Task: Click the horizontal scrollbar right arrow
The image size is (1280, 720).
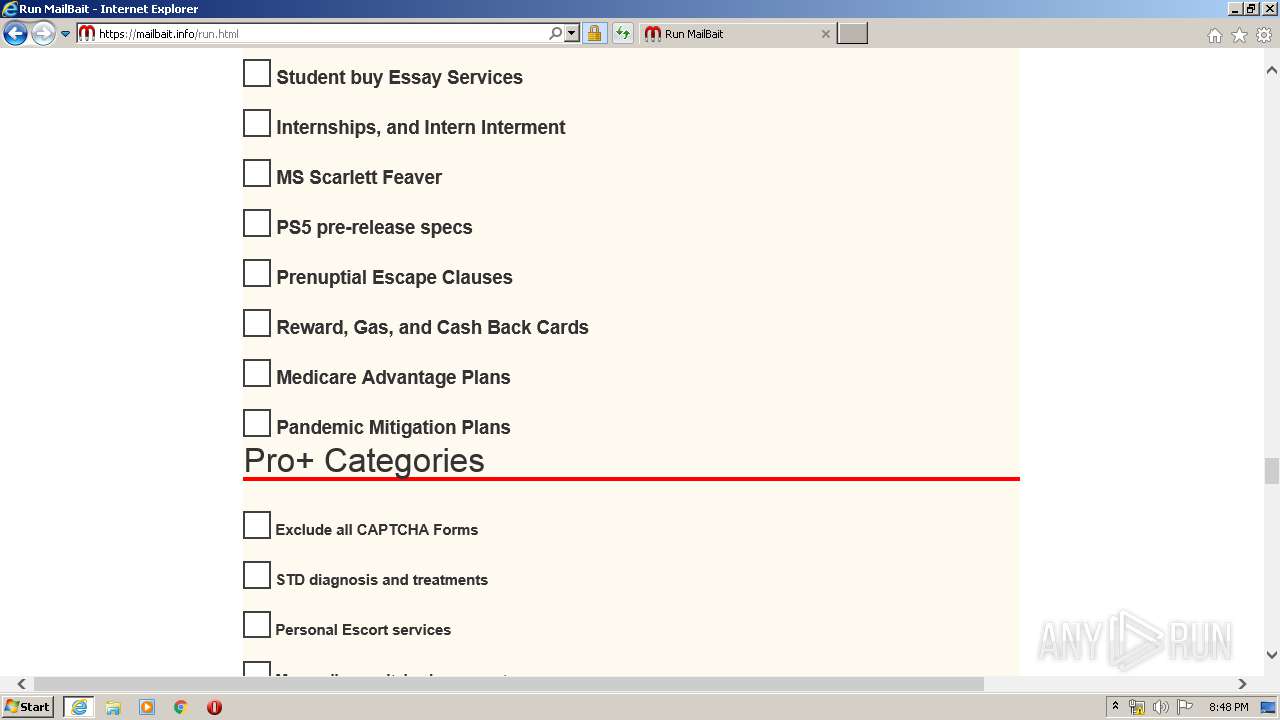Action: coord(1242,684)
